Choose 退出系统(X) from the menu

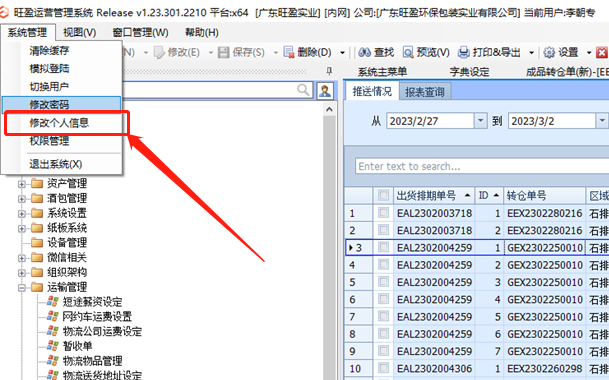[56, 164]
